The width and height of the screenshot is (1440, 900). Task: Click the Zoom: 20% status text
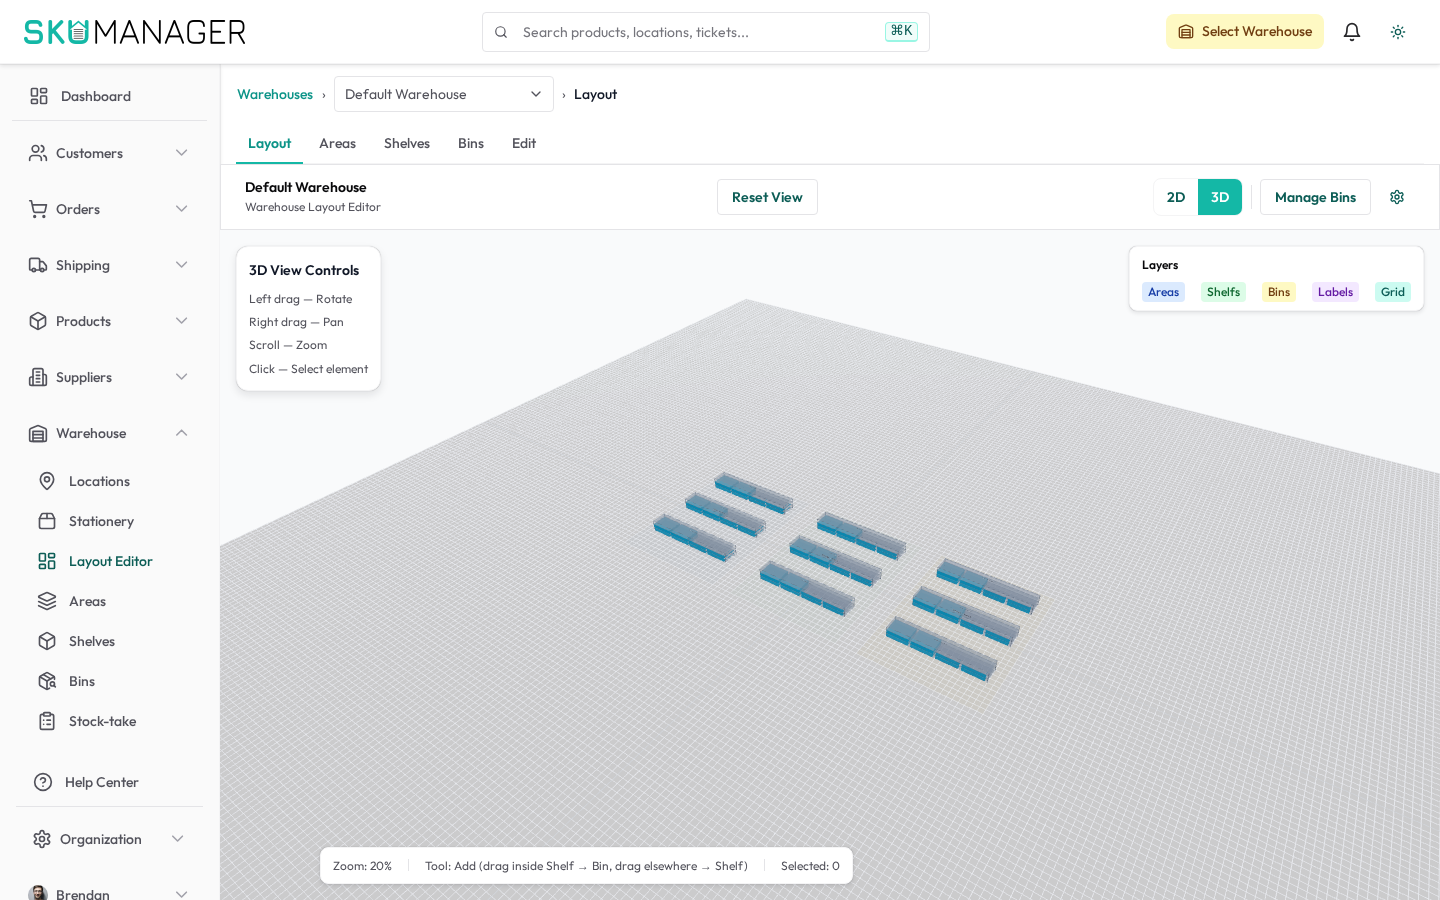pyautogui.click(x=362, y=866)
